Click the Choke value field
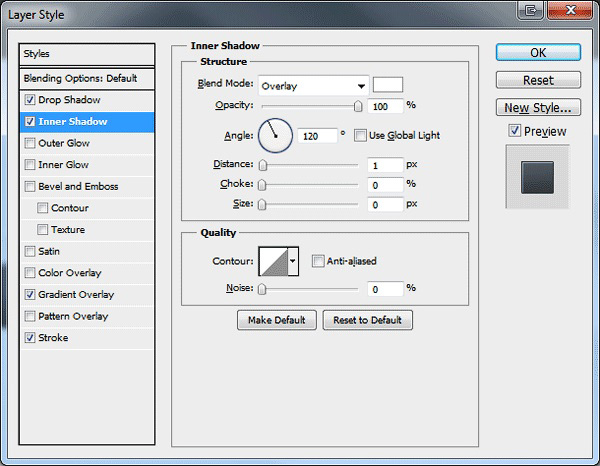Image resolution: width=600 pixels, height=466 pixels. click(x=385, y=185)
